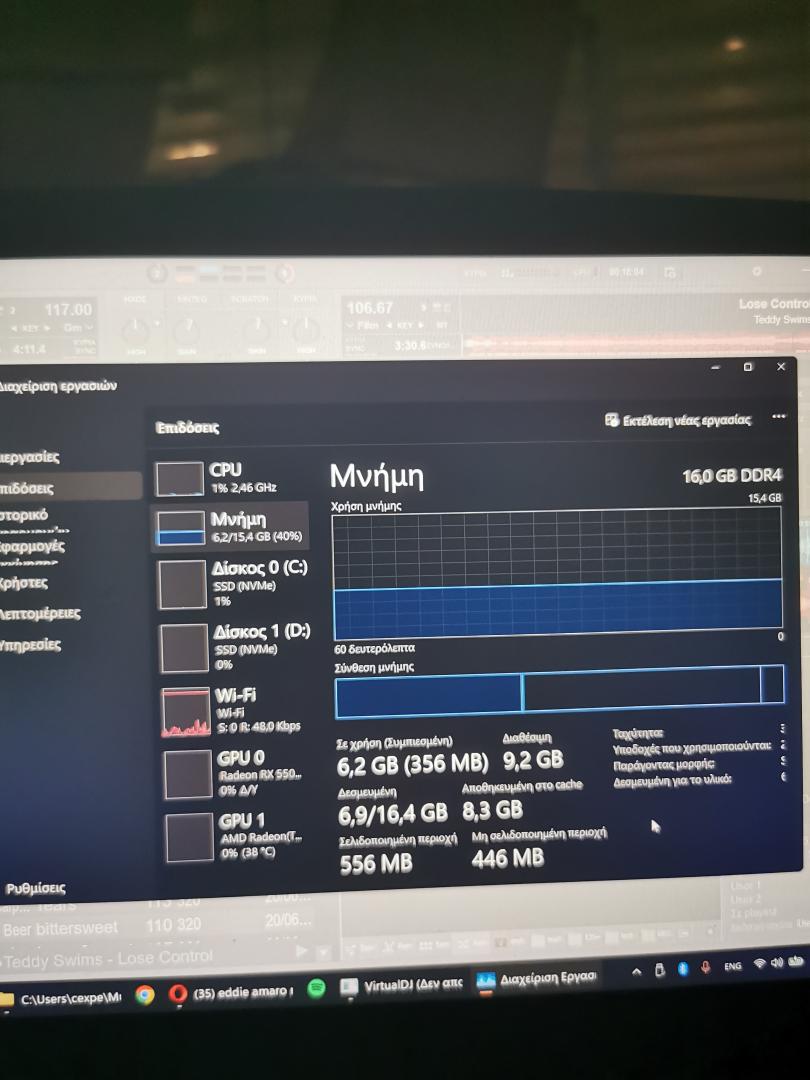The width and height of the screenshot is (810, 1080).
Task: Click the battery tray icon
Action: pos(796,961)
